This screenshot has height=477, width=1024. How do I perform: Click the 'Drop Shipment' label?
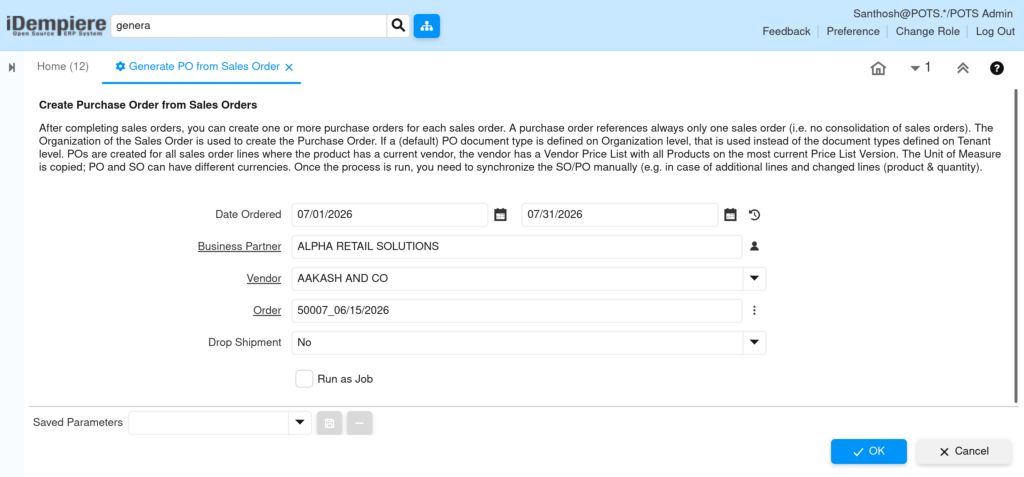tap(245, 342)
